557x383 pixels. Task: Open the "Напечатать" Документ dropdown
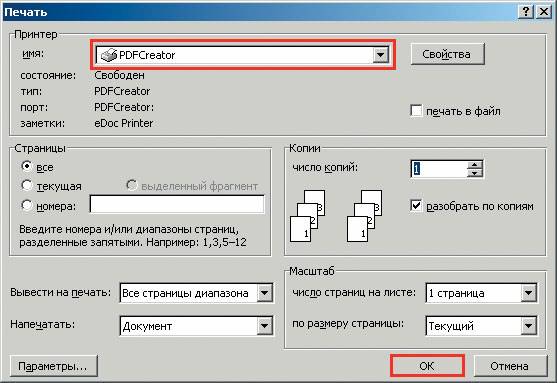265,326
